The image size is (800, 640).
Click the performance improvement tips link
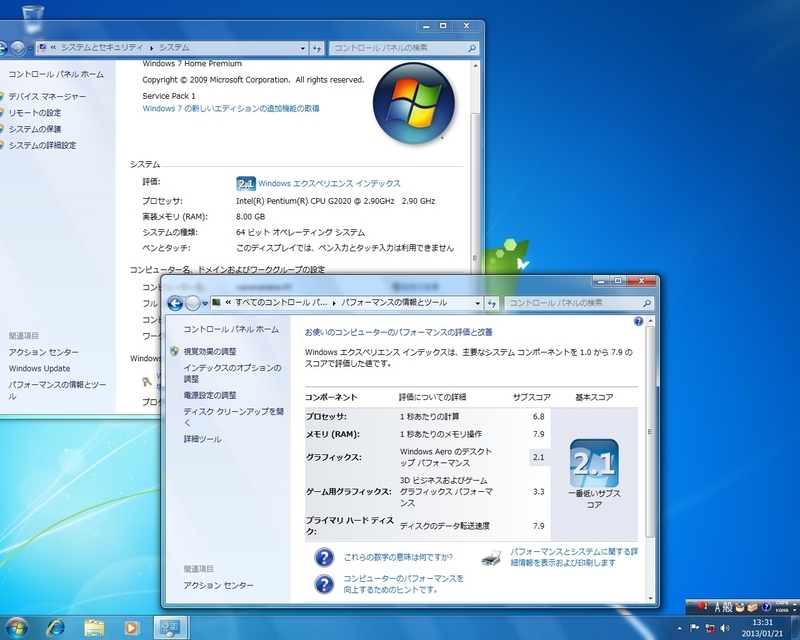coord(403,584)
